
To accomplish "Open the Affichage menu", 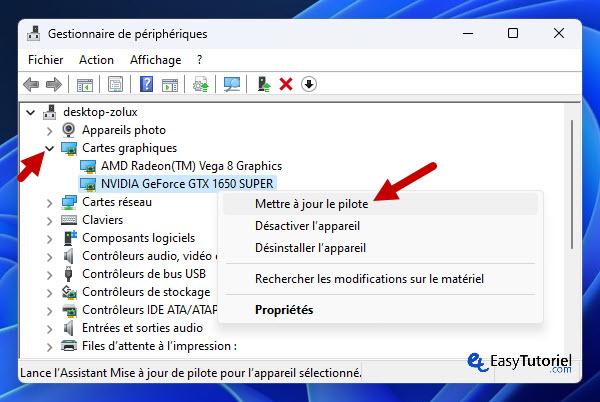I will point(155,60).
